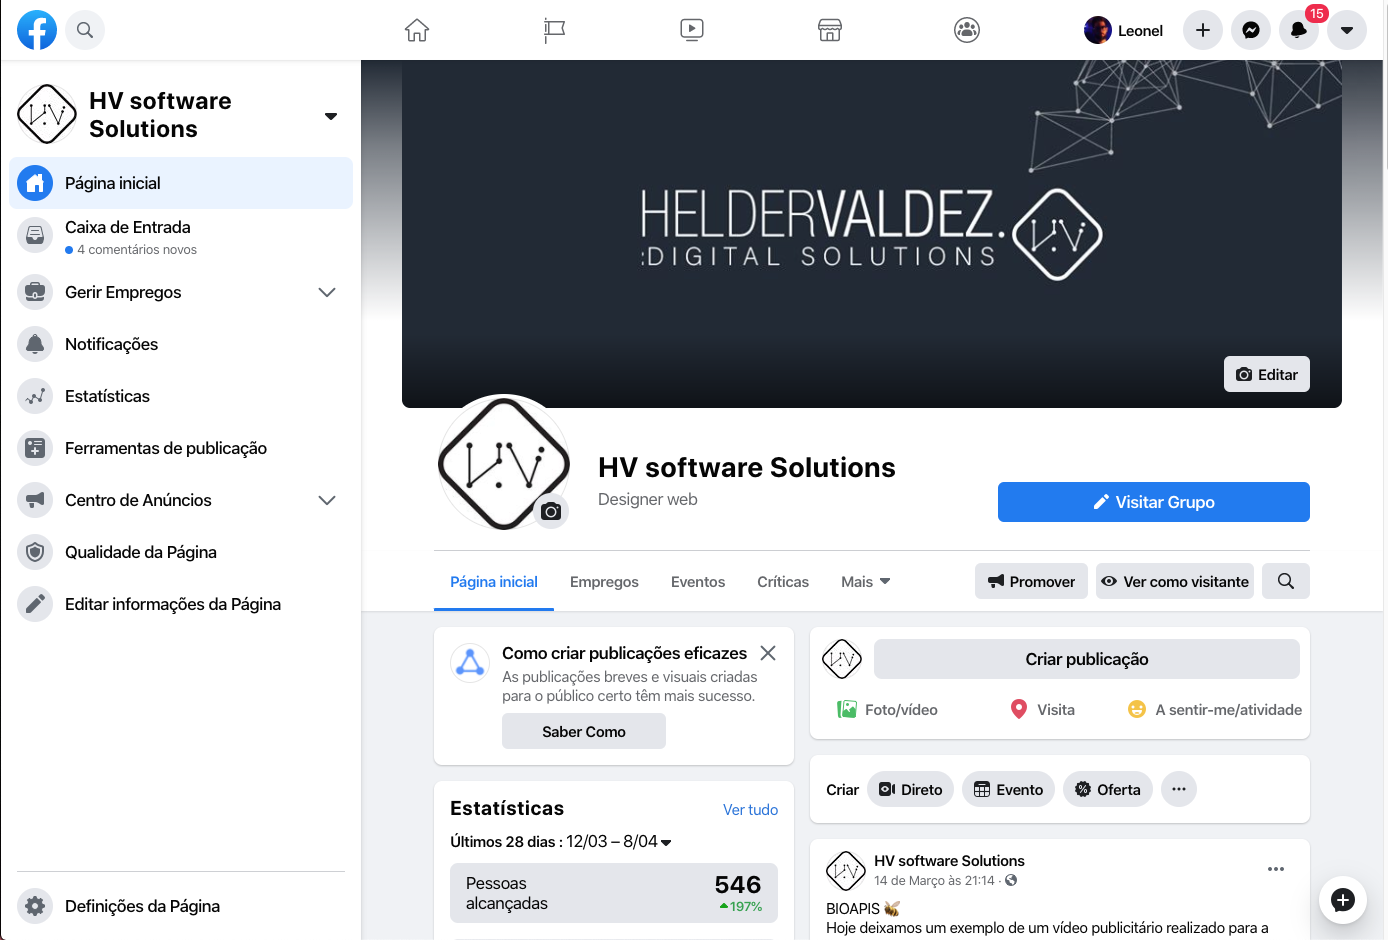
Task: Open the Mais dropdown tab
Action: click(866, 581)
